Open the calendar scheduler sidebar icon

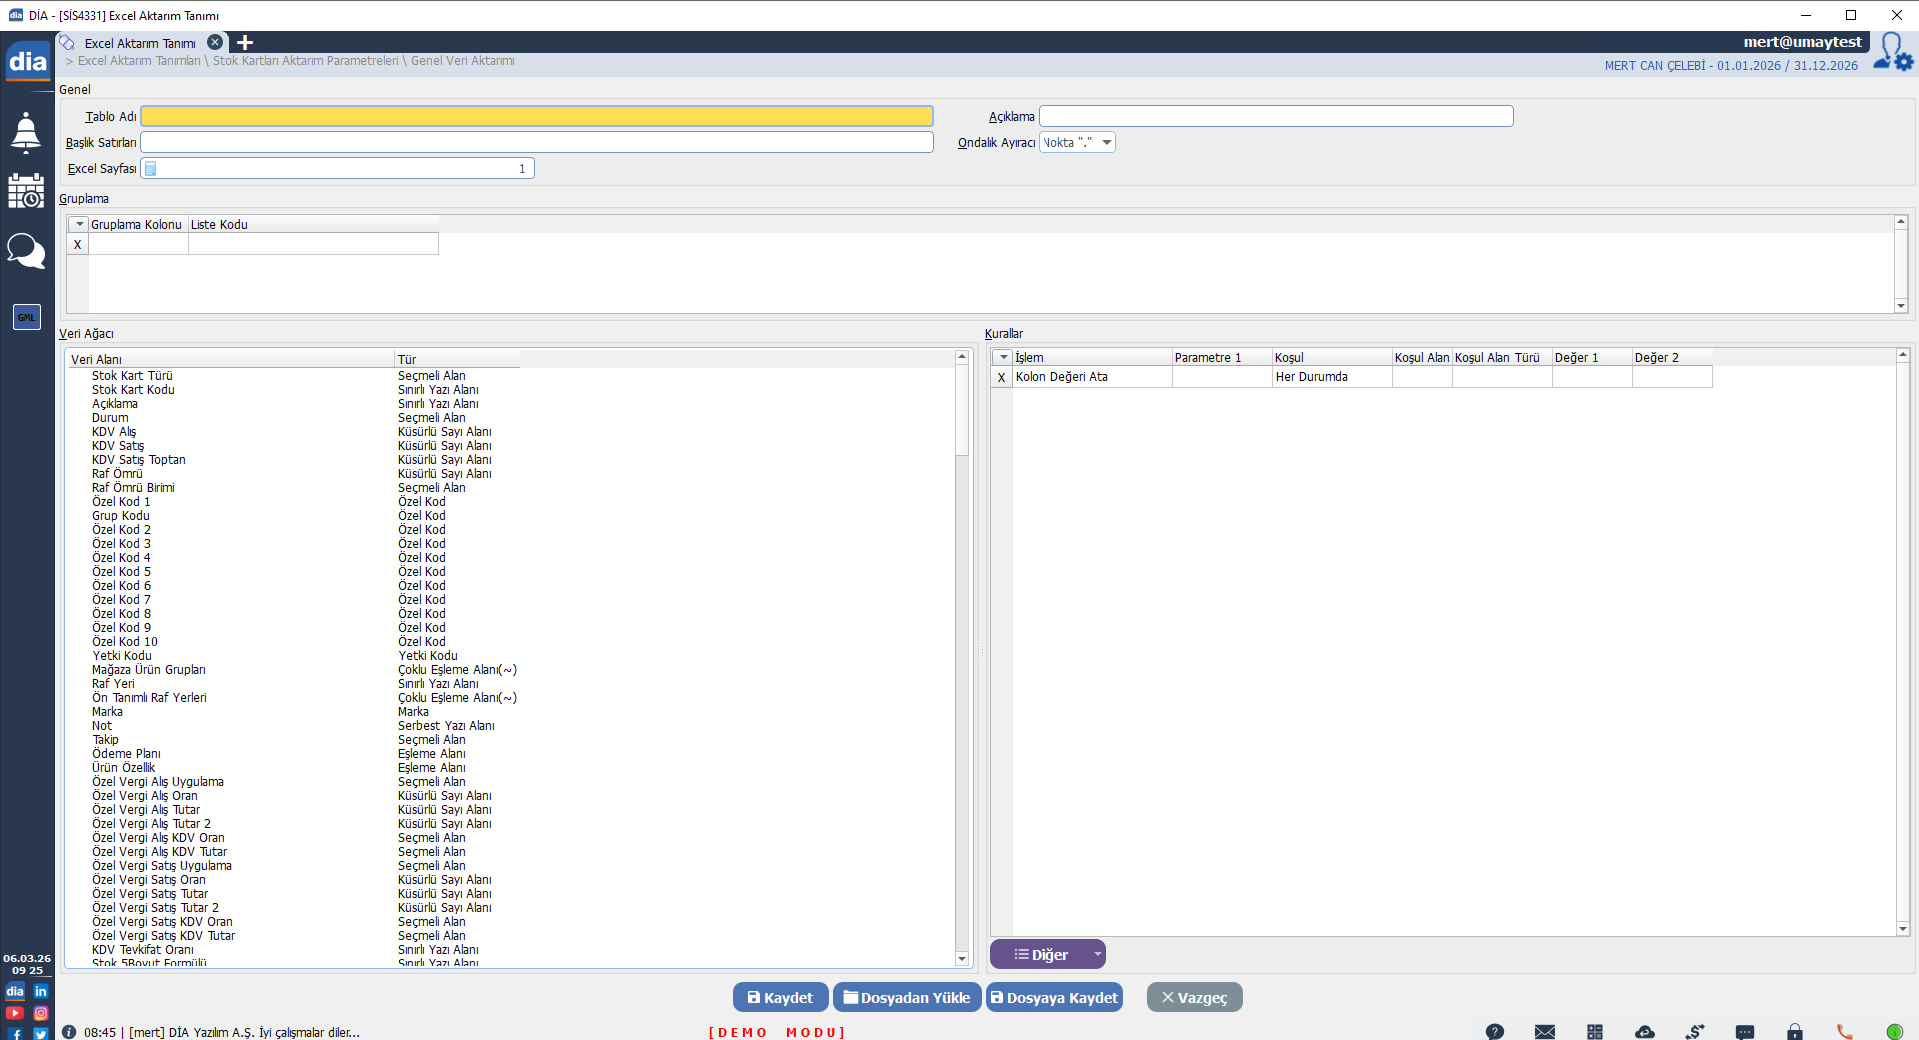(26, 191)
